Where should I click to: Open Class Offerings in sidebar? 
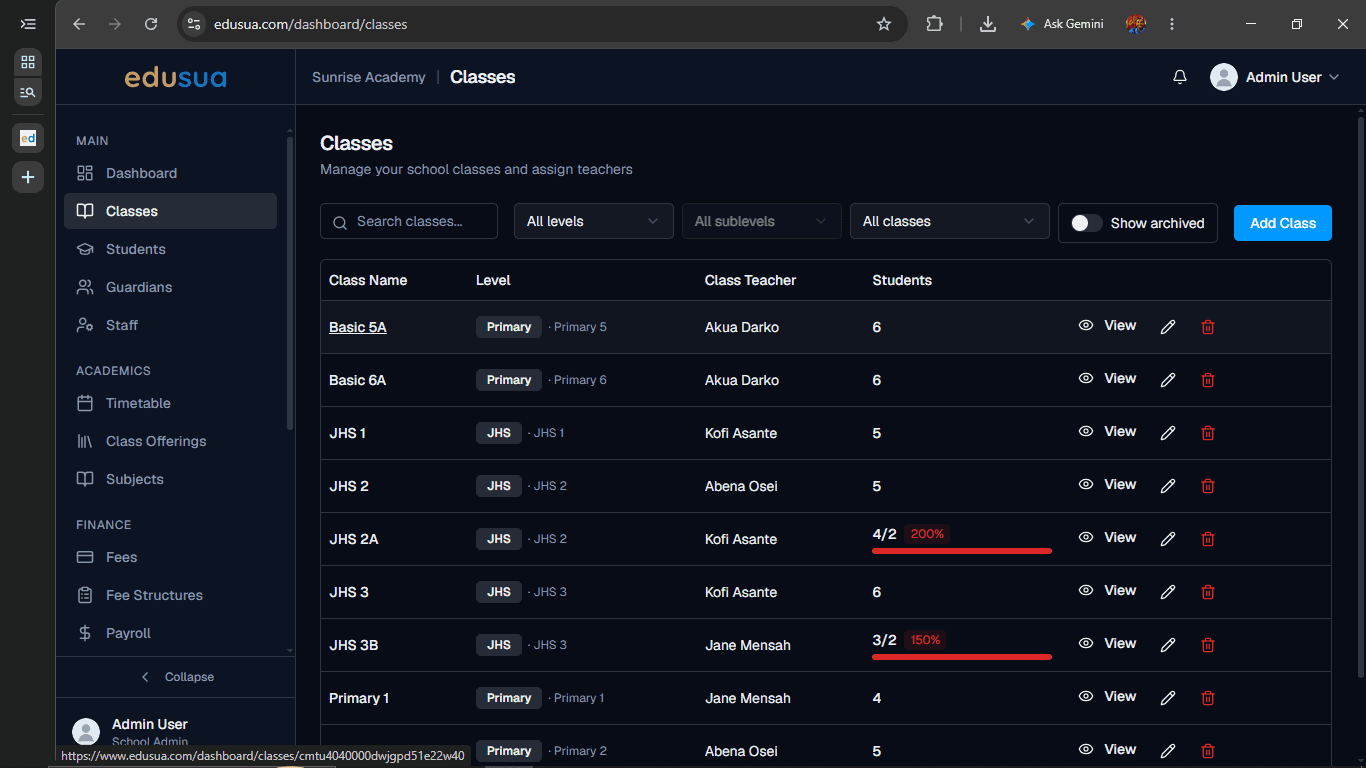coord(170,441)
